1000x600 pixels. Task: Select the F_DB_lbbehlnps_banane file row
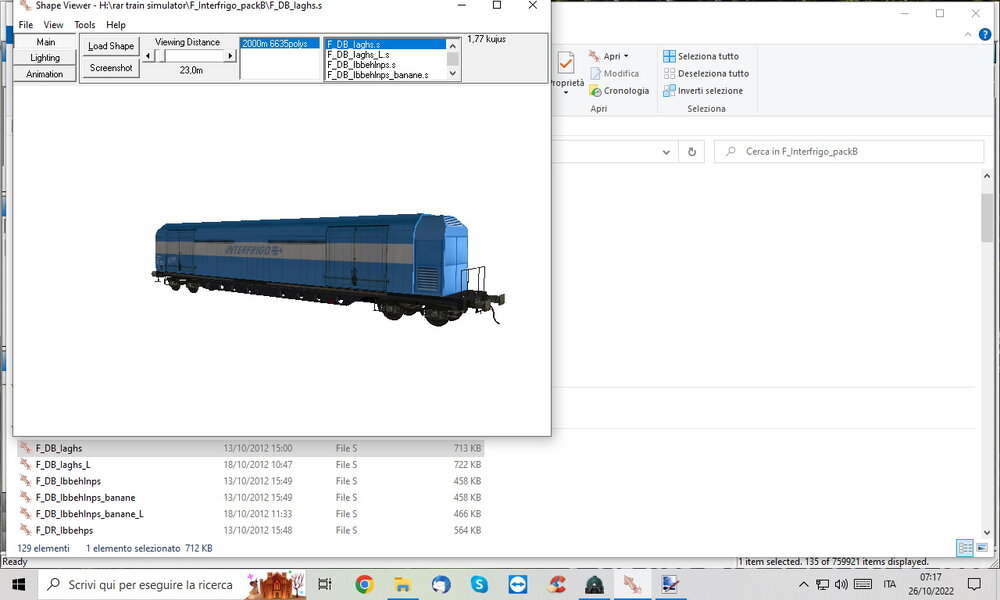(x=250, y=497)
